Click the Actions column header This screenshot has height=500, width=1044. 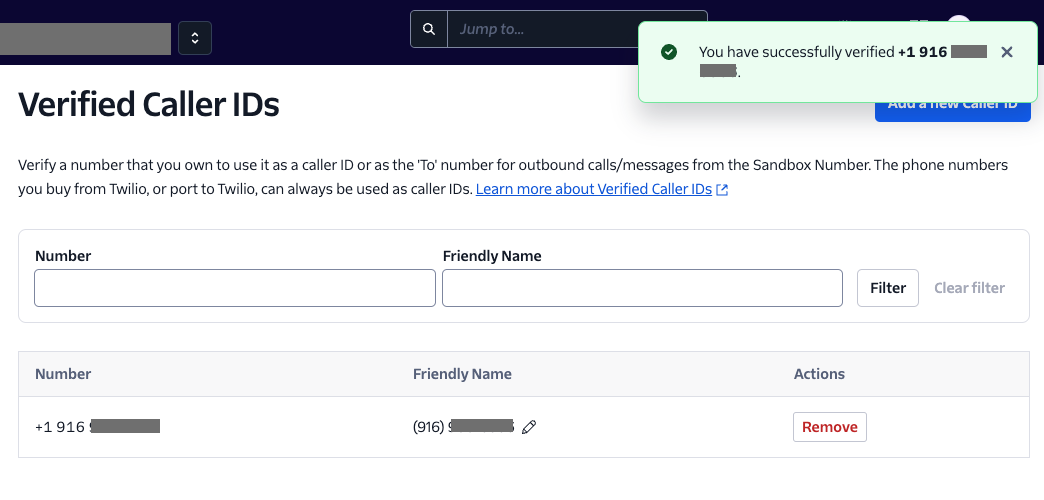[x=819, y=374]
